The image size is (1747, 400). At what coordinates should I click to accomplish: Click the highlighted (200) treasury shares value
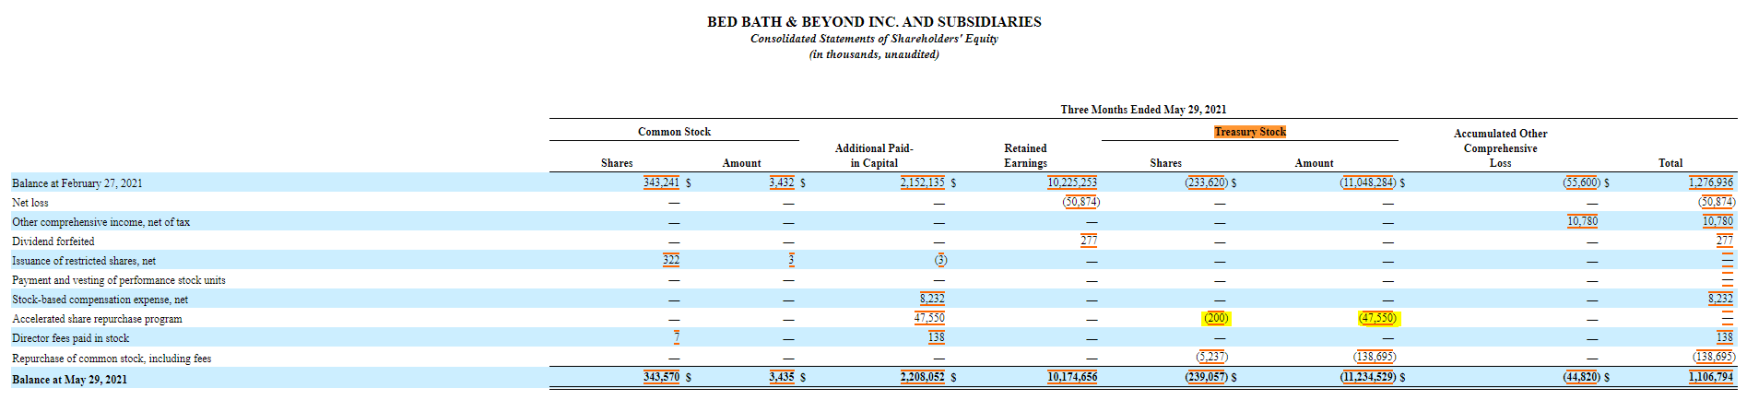click(x=1215, y=318)
